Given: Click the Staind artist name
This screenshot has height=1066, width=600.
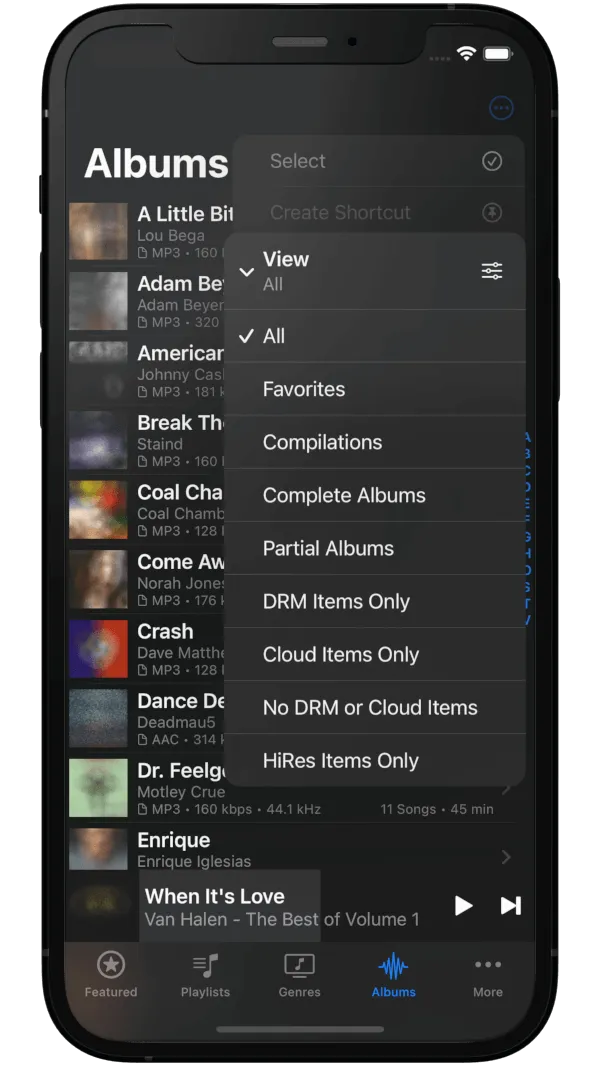Looking at the screenshot, I should (160, 445).
